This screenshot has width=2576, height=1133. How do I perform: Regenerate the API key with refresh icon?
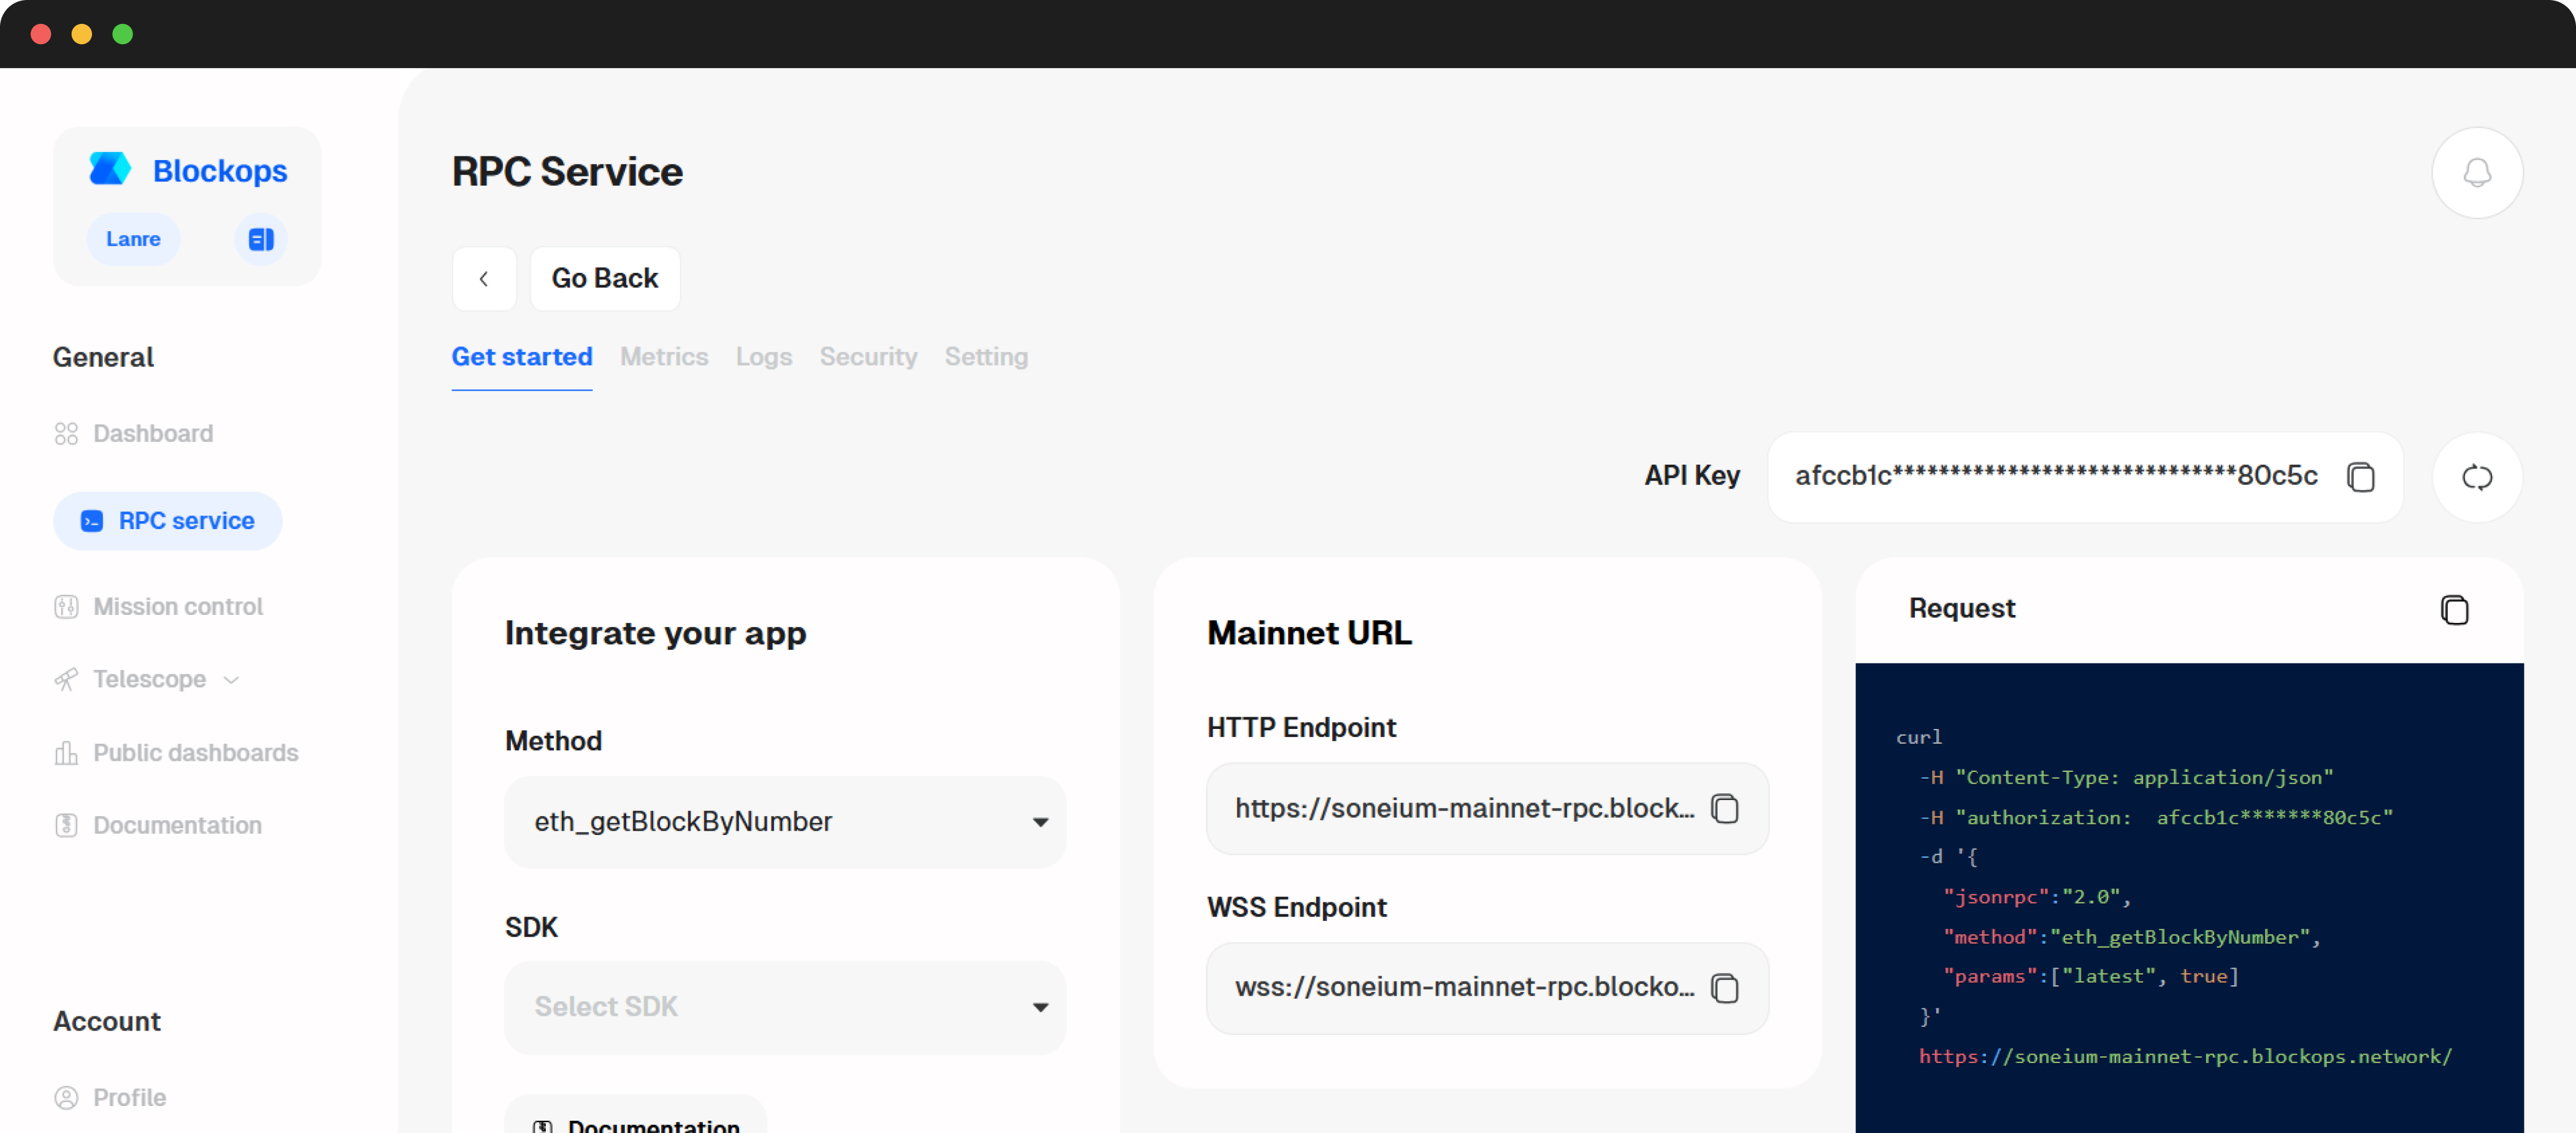point(2476,477)
